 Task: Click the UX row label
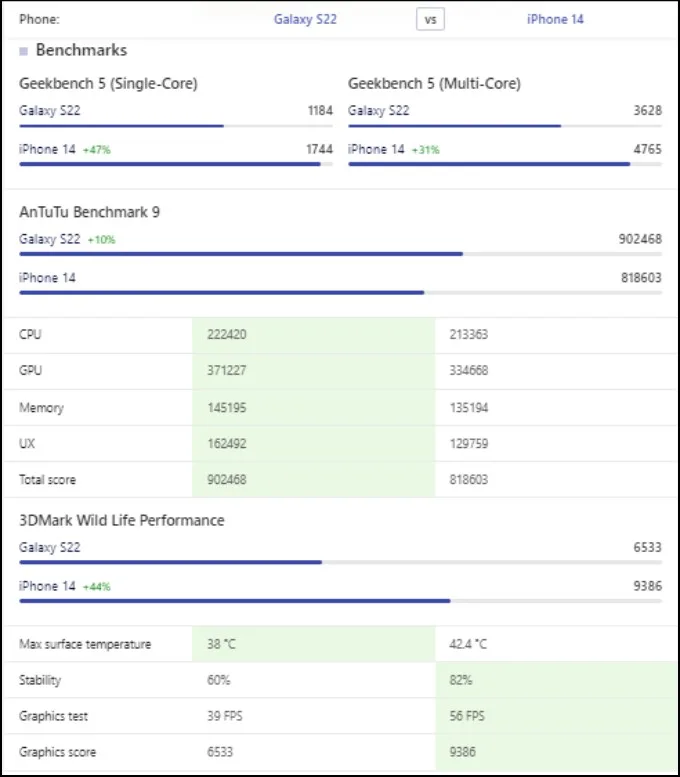point(27,444)
